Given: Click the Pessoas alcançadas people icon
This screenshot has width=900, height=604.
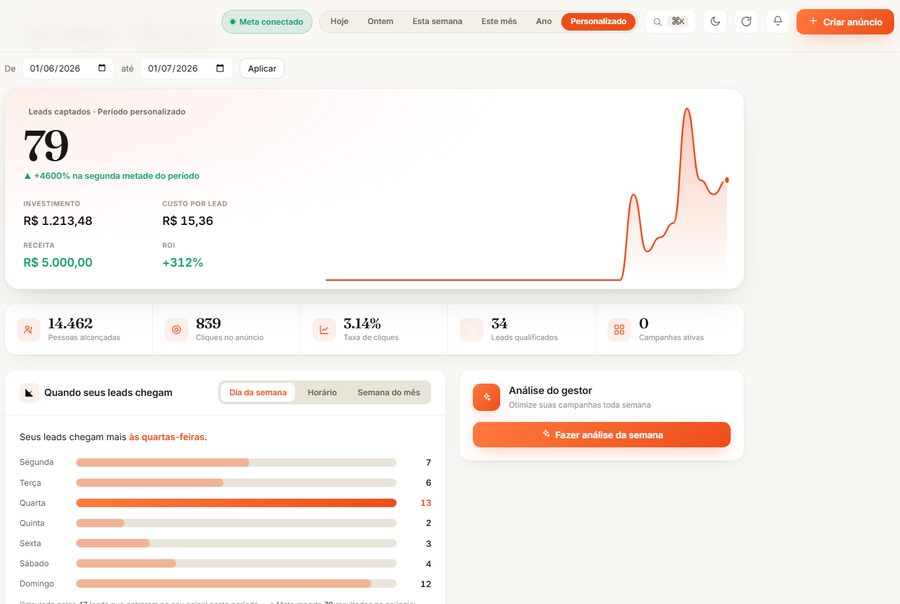Looking at the screenshot, I should (29, 330).
